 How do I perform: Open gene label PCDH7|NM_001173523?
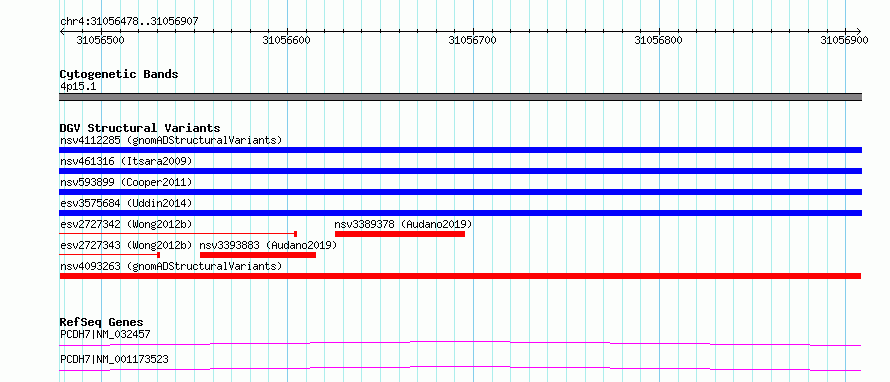(114, 359)
